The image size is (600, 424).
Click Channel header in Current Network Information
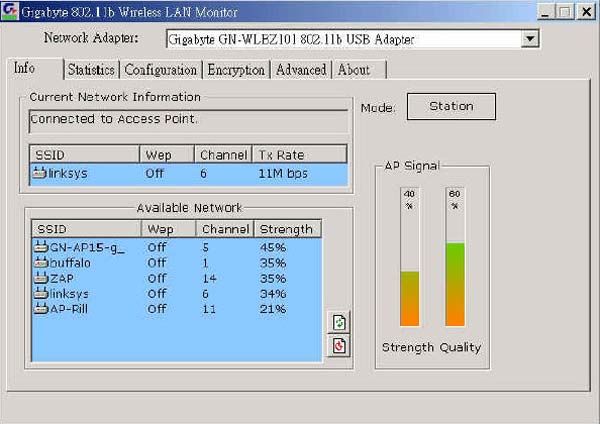(223, 155)
